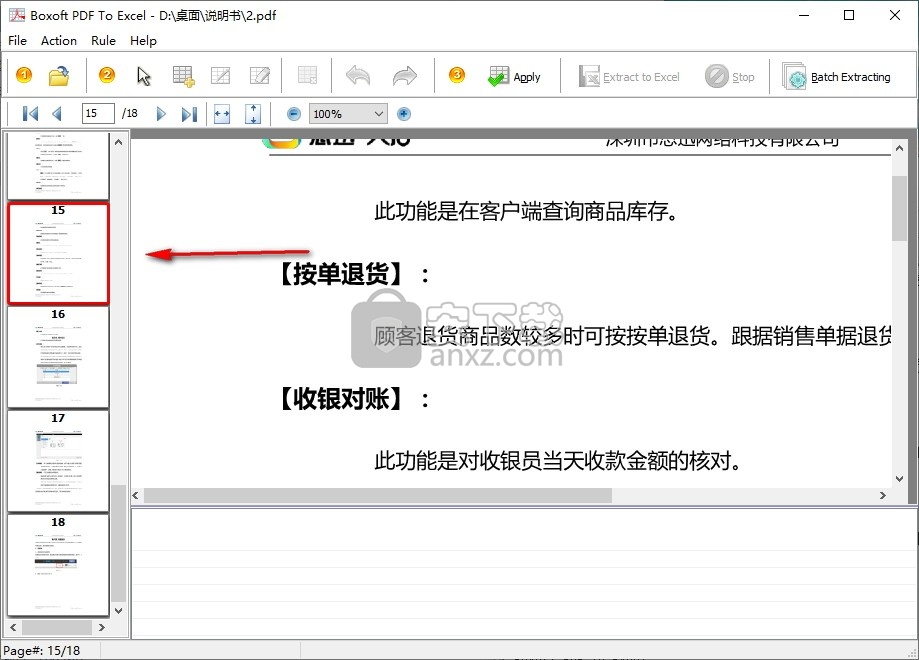Go to the first page
Image resolution: width=919 pixels, height=660 pixels.
tap(30, 114)
